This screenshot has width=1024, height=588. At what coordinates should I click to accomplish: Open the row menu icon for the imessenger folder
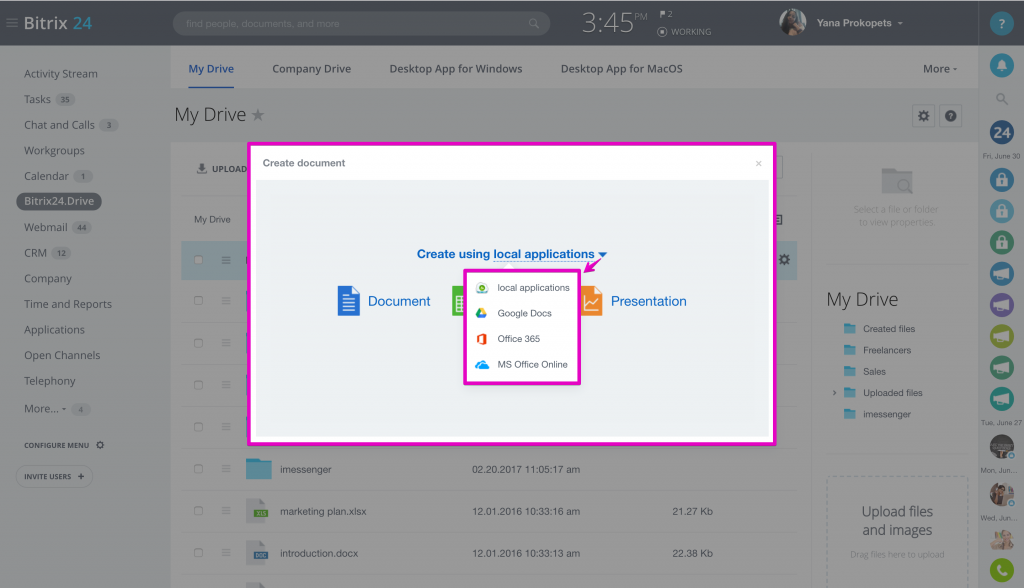coord(226,468)
